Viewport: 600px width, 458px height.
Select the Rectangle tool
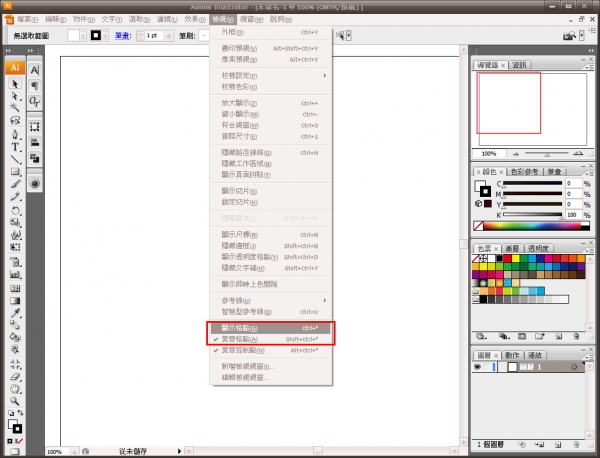pos(15,171)
